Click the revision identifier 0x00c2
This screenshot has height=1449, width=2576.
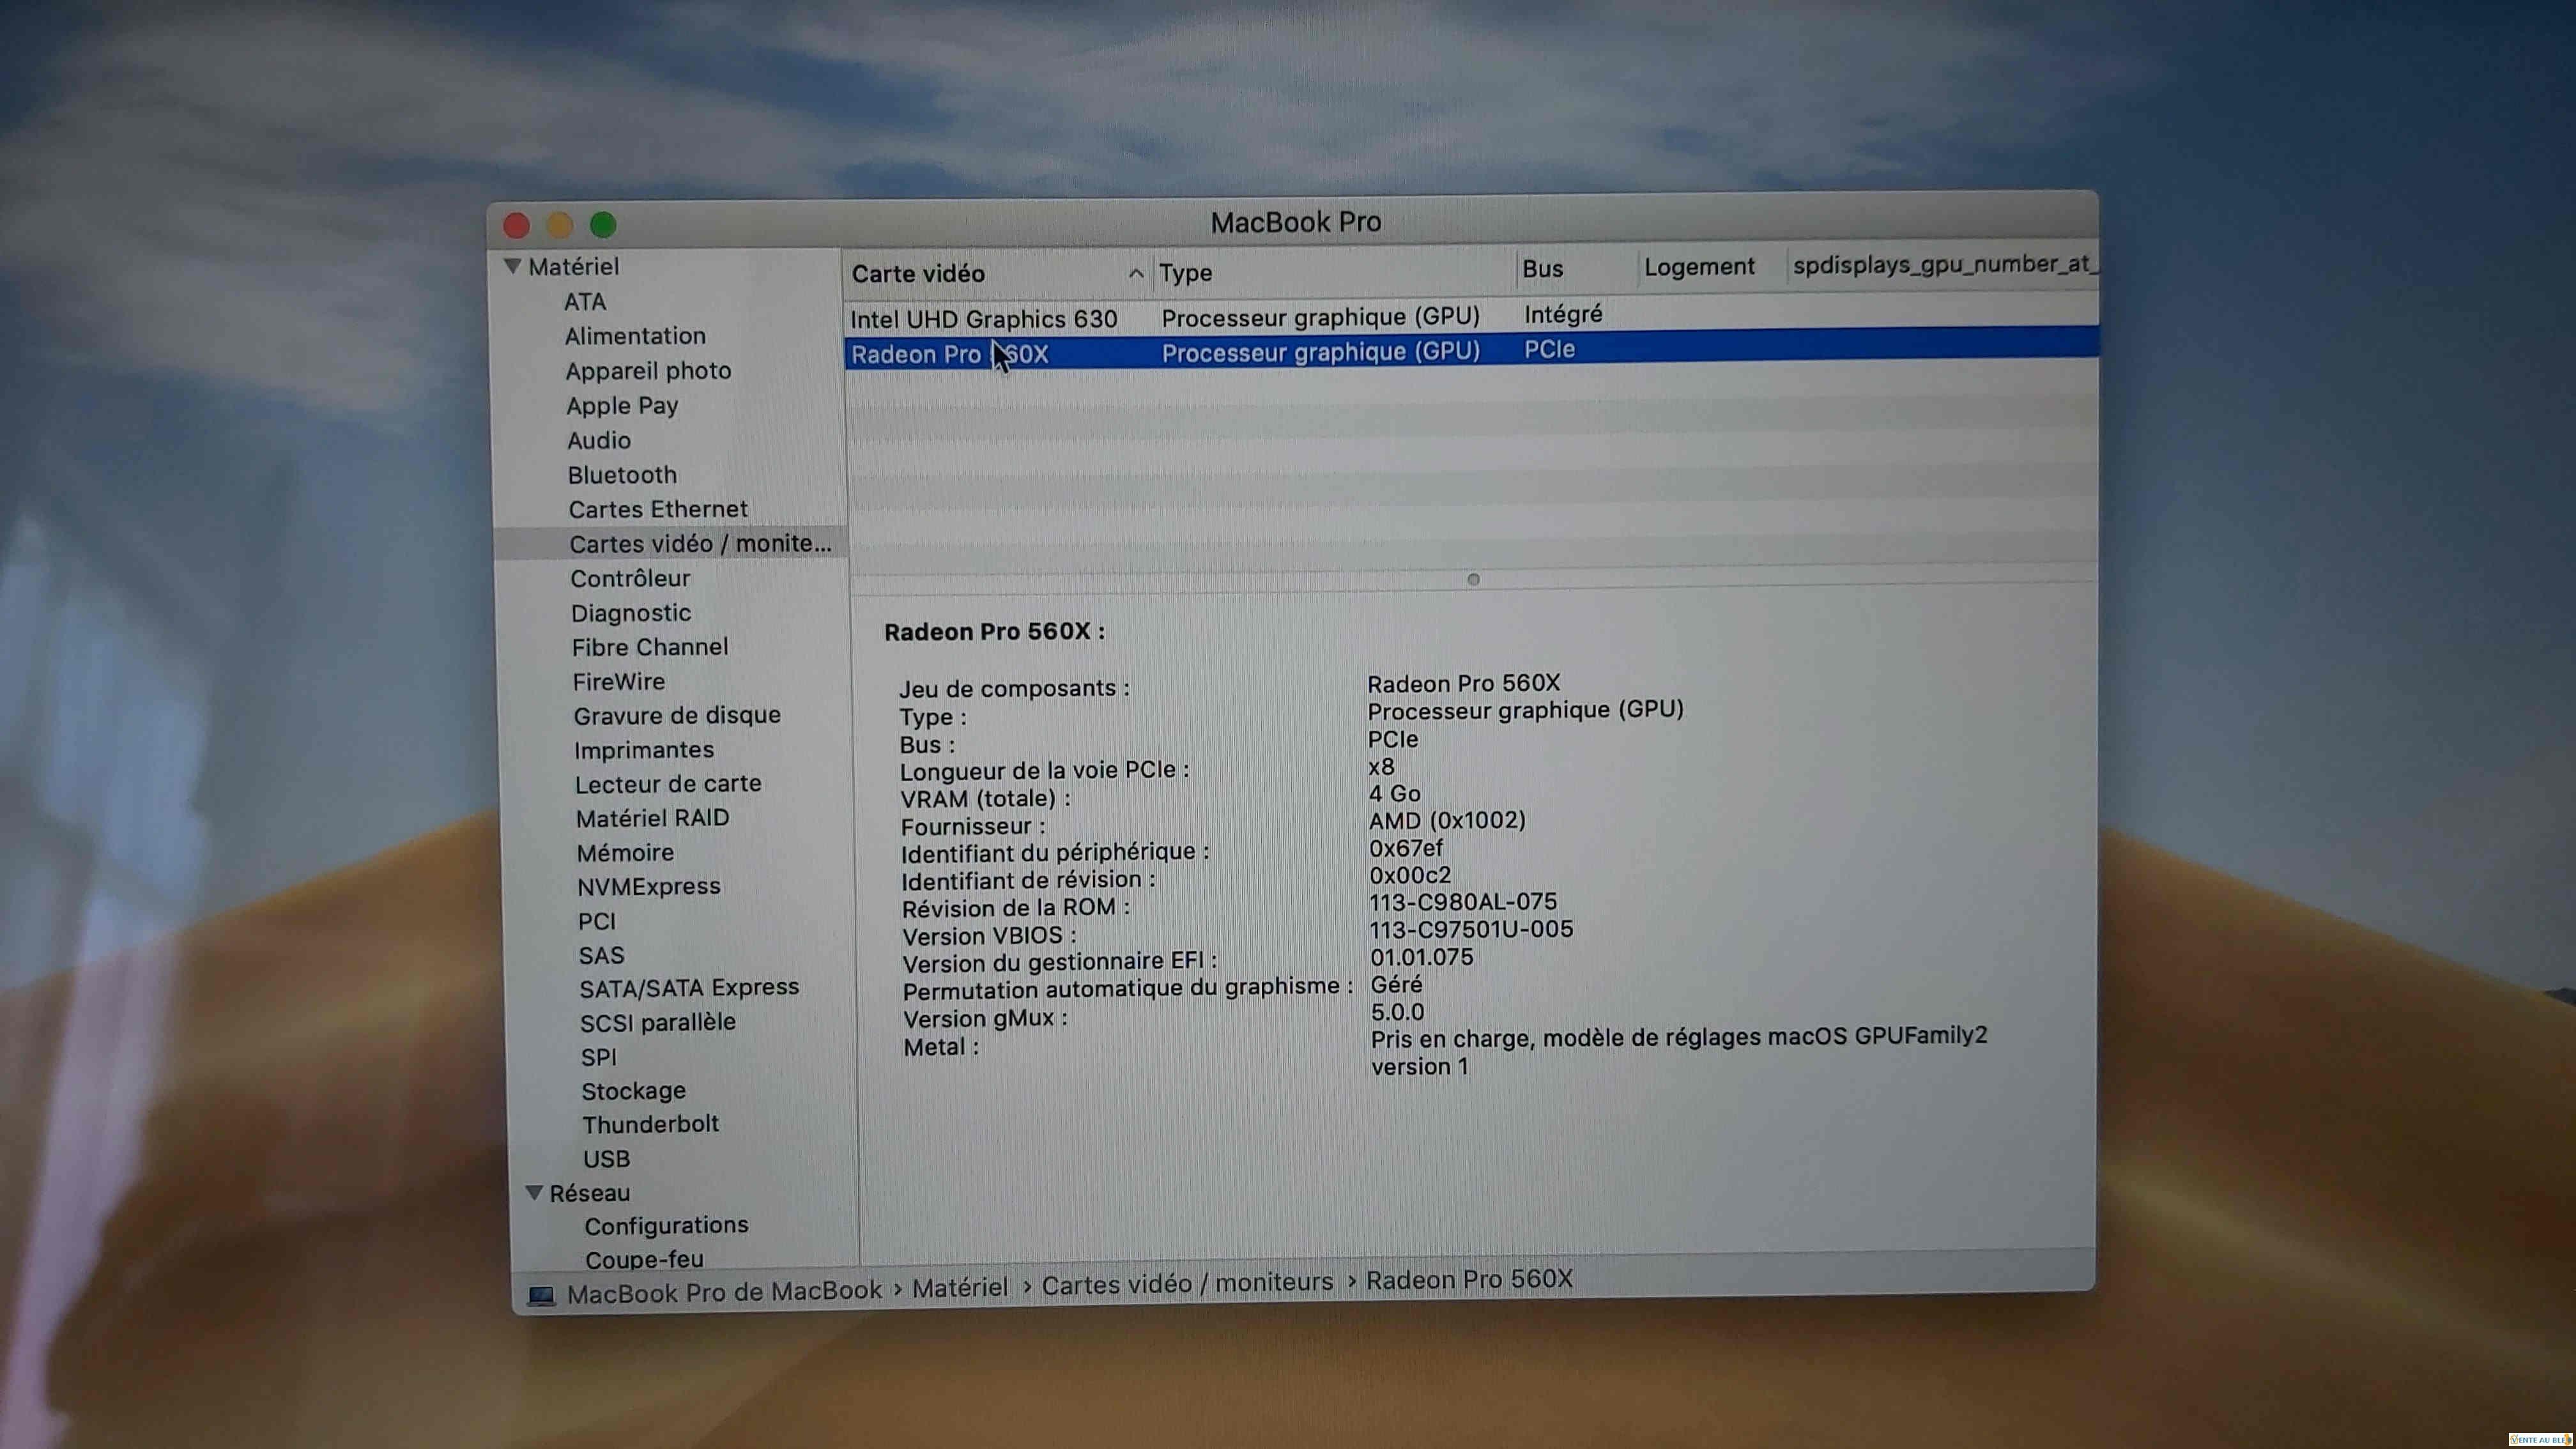1409,875
